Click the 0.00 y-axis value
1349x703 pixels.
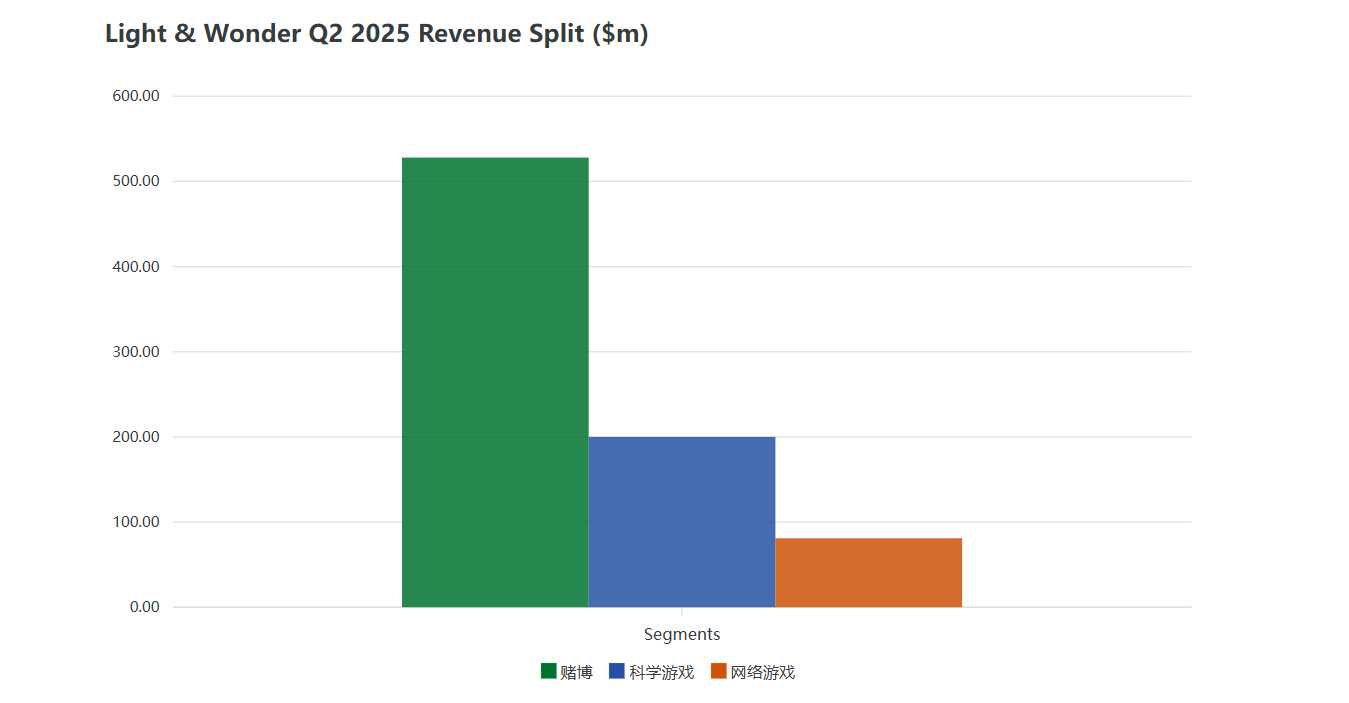click(144, 607)
